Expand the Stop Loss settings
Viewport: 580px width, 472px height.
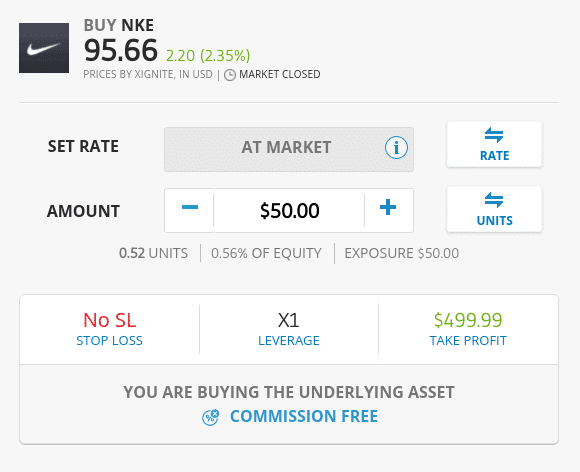coord(109,330)
